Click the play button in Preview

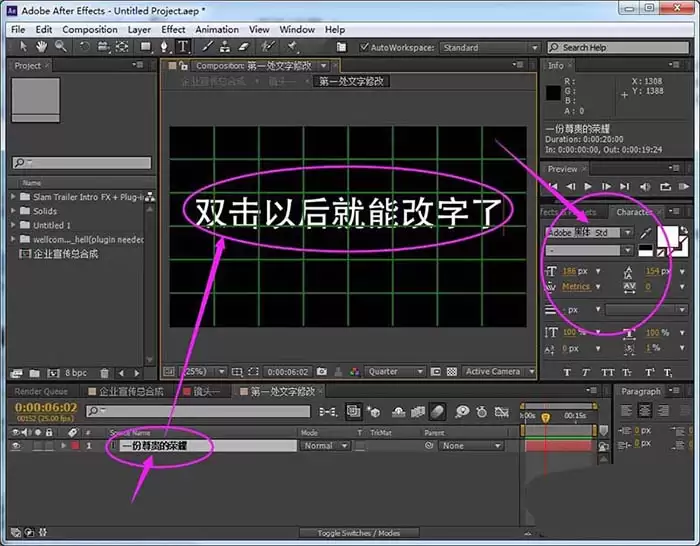pos(588,186)
